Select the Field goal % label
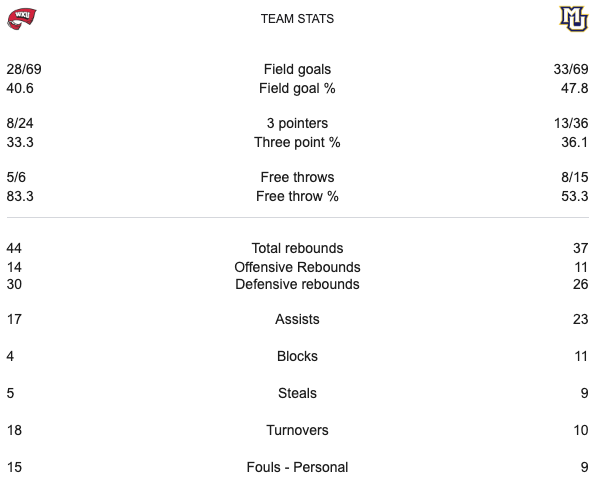The height and width of the screenshot is (489, 600). (x=297, y=88)
